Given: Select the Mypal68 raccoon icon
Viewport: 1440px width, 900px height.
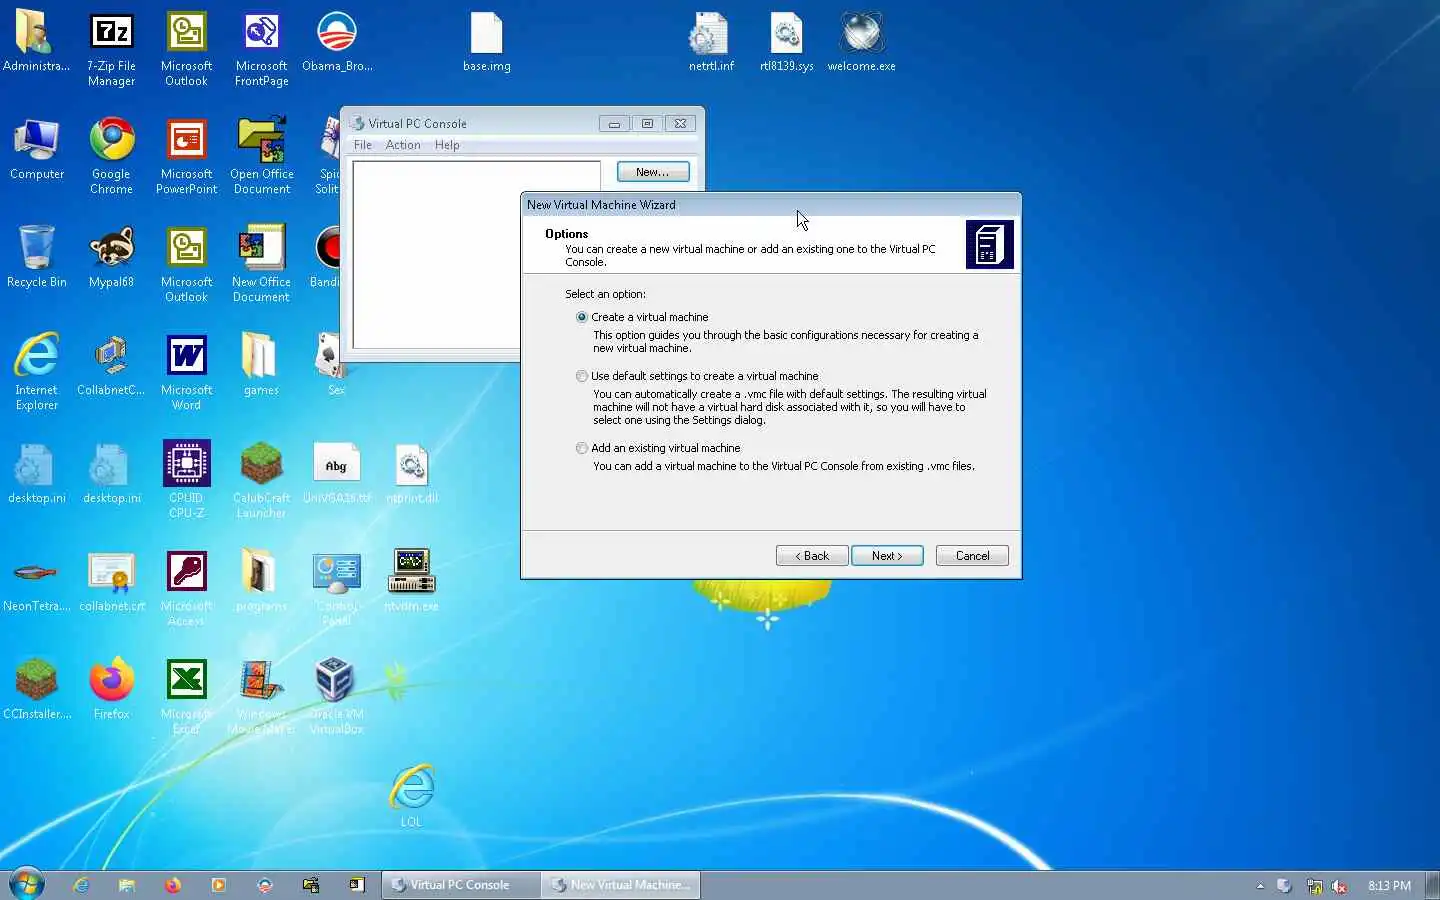Looking at the screenshot, I should coord(111,259).
